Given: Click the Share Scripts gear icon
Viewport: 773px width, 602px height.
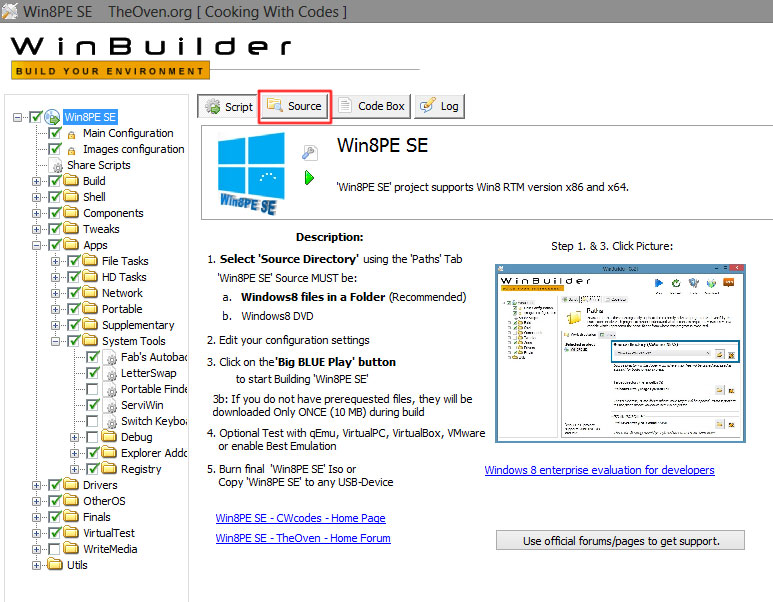Looking at the screenshot, I should 58,165.
